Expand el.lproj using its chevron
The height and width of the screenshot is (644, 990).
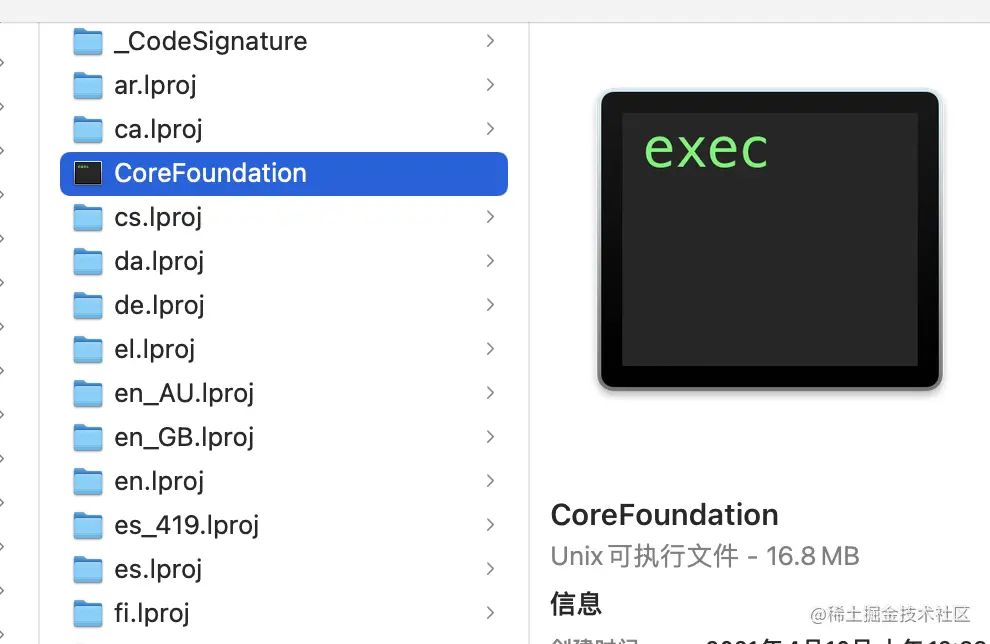tap(490, 349)
